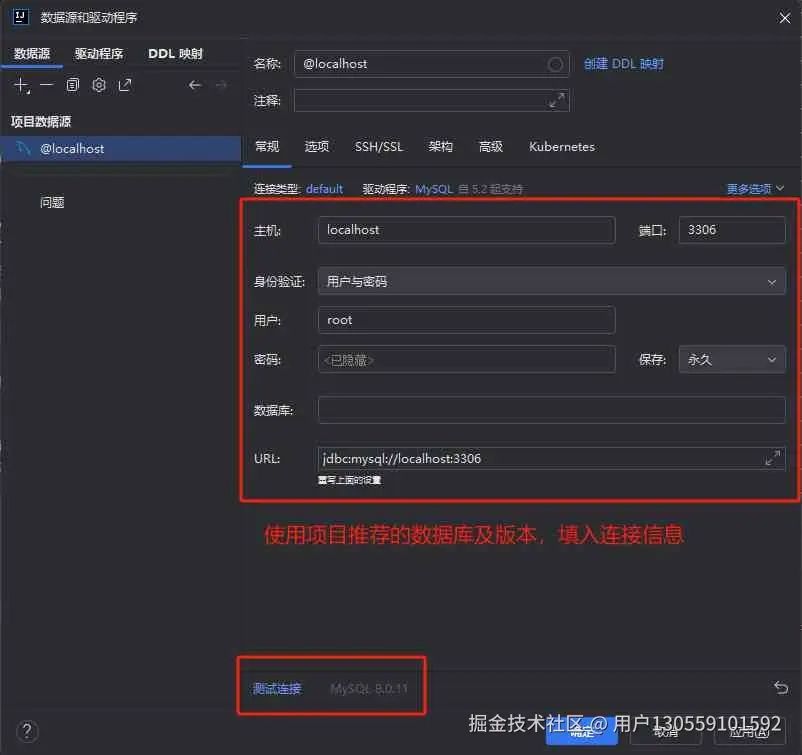Image resolution: width=802 pixels, height=755 pixels.
Task: Open the 身份验证 authentication dropdown
Action: [x=551, y=281]
